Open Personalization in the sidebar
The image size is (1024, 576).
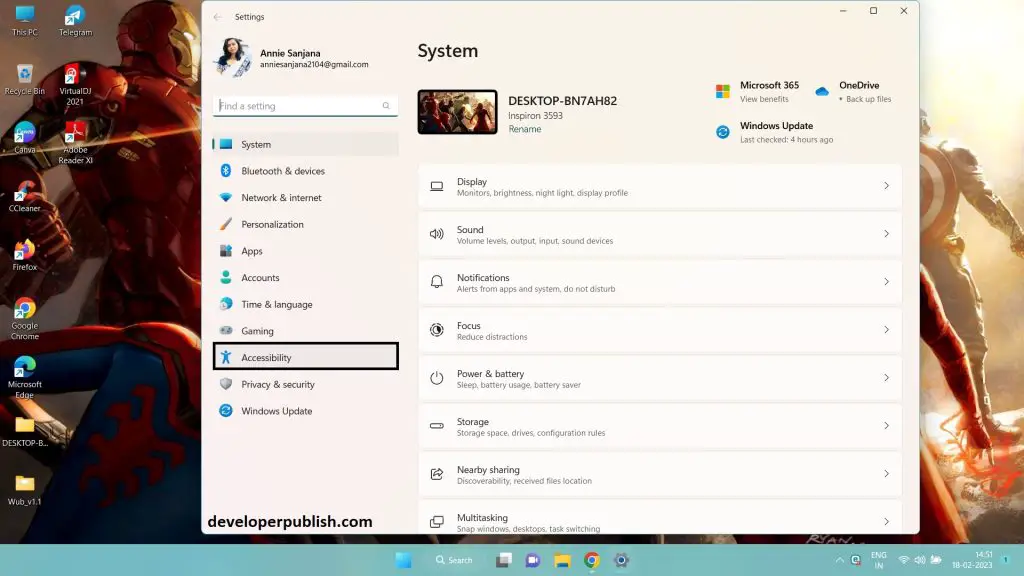[x=306, y=225]
